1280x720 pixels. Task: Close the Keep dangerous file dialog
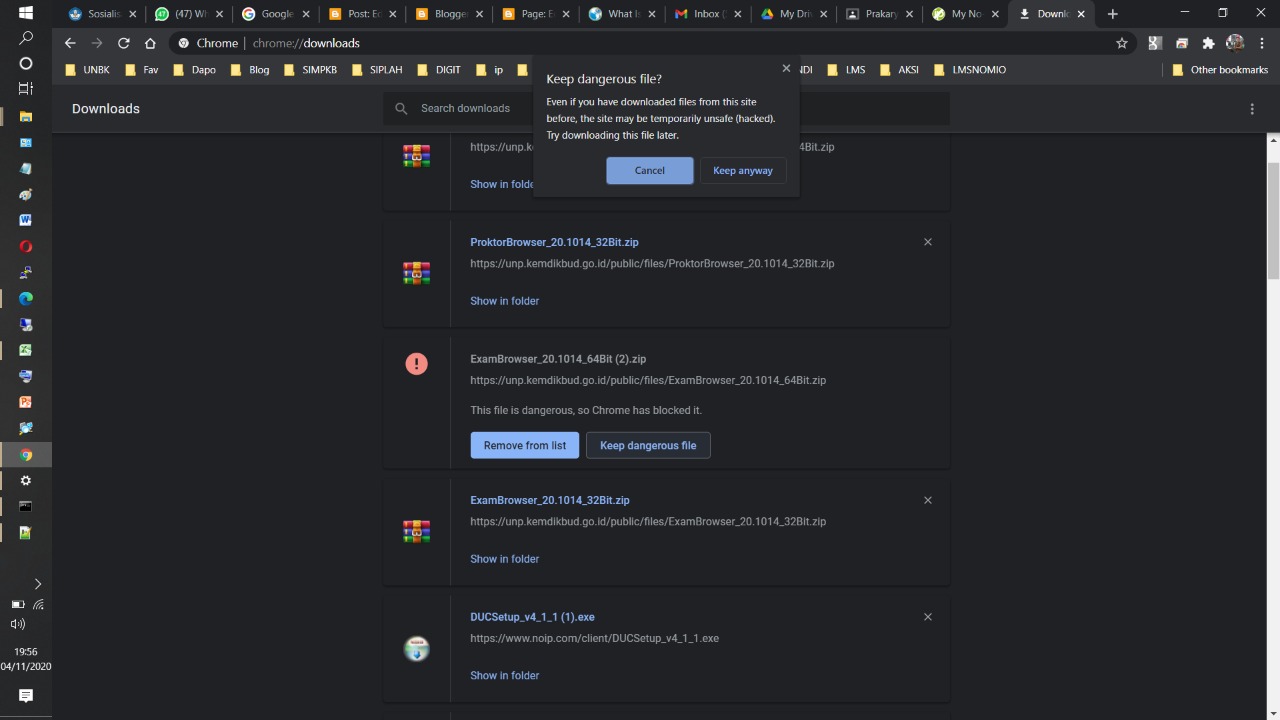tap(786, 69)
